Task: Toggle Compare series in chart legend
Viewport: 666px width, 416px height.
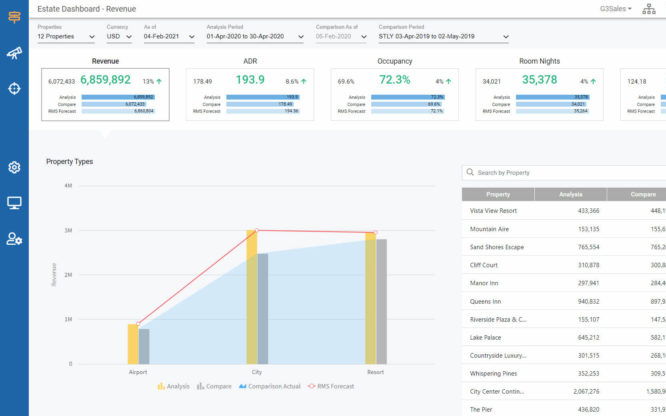Action: click(x=214, y=386)
